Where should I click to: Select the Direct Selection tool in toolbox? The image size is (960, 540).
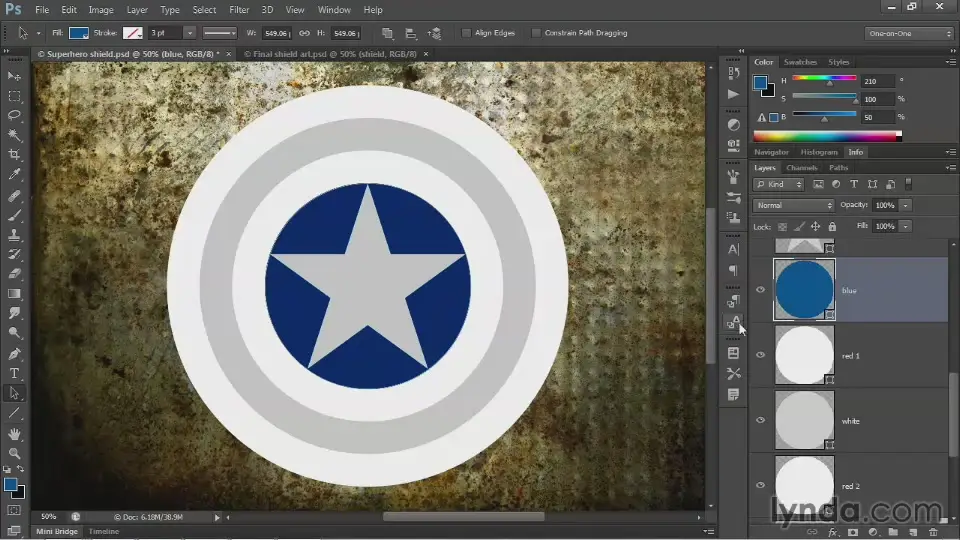pos(15,393)
